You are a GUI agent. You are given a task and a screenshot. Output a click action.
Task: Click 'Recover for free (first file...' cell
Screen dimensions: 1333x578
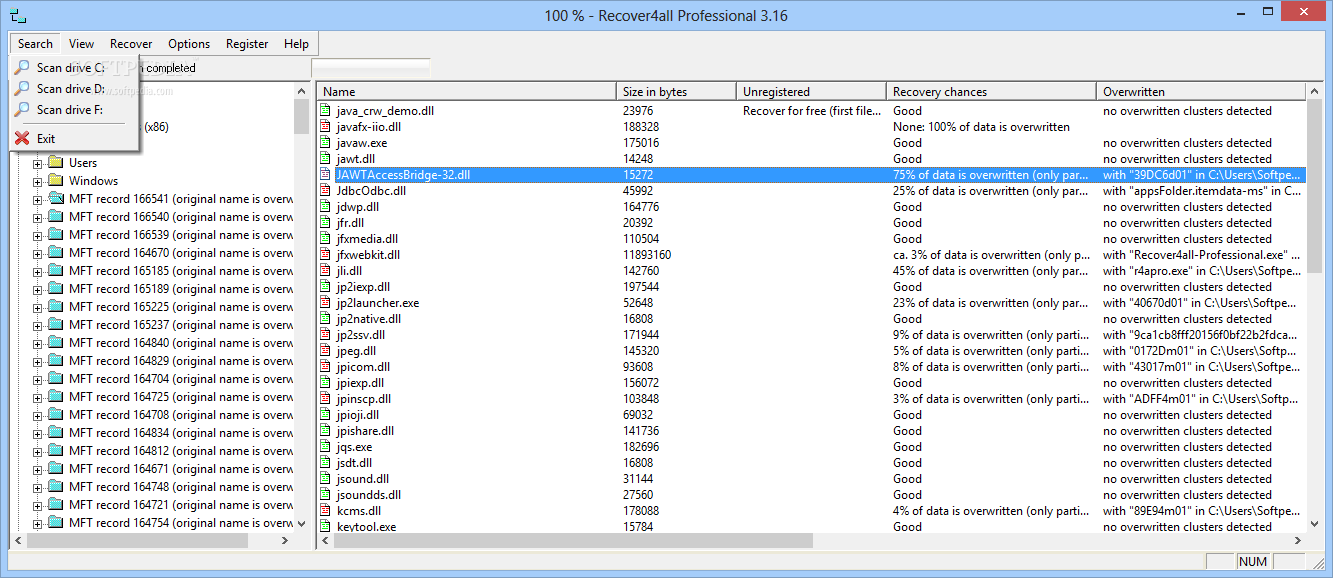(x=813, y=111)
